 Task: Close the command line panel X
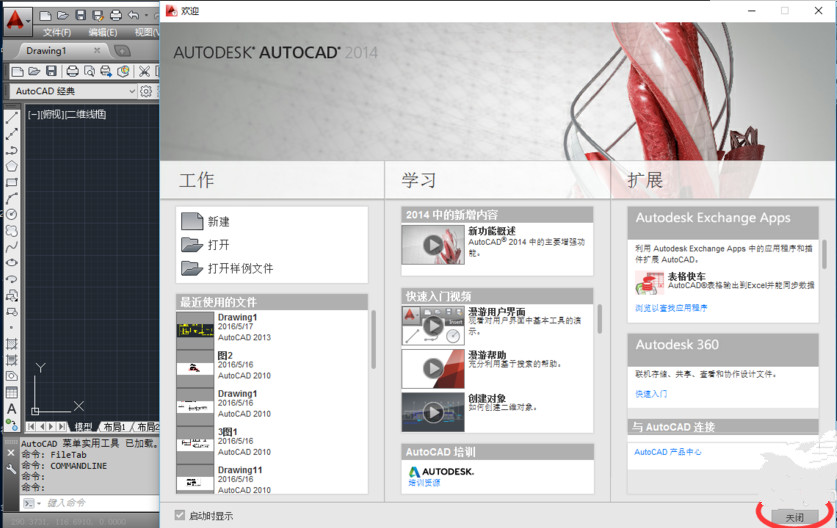click(x=11, y=453)
